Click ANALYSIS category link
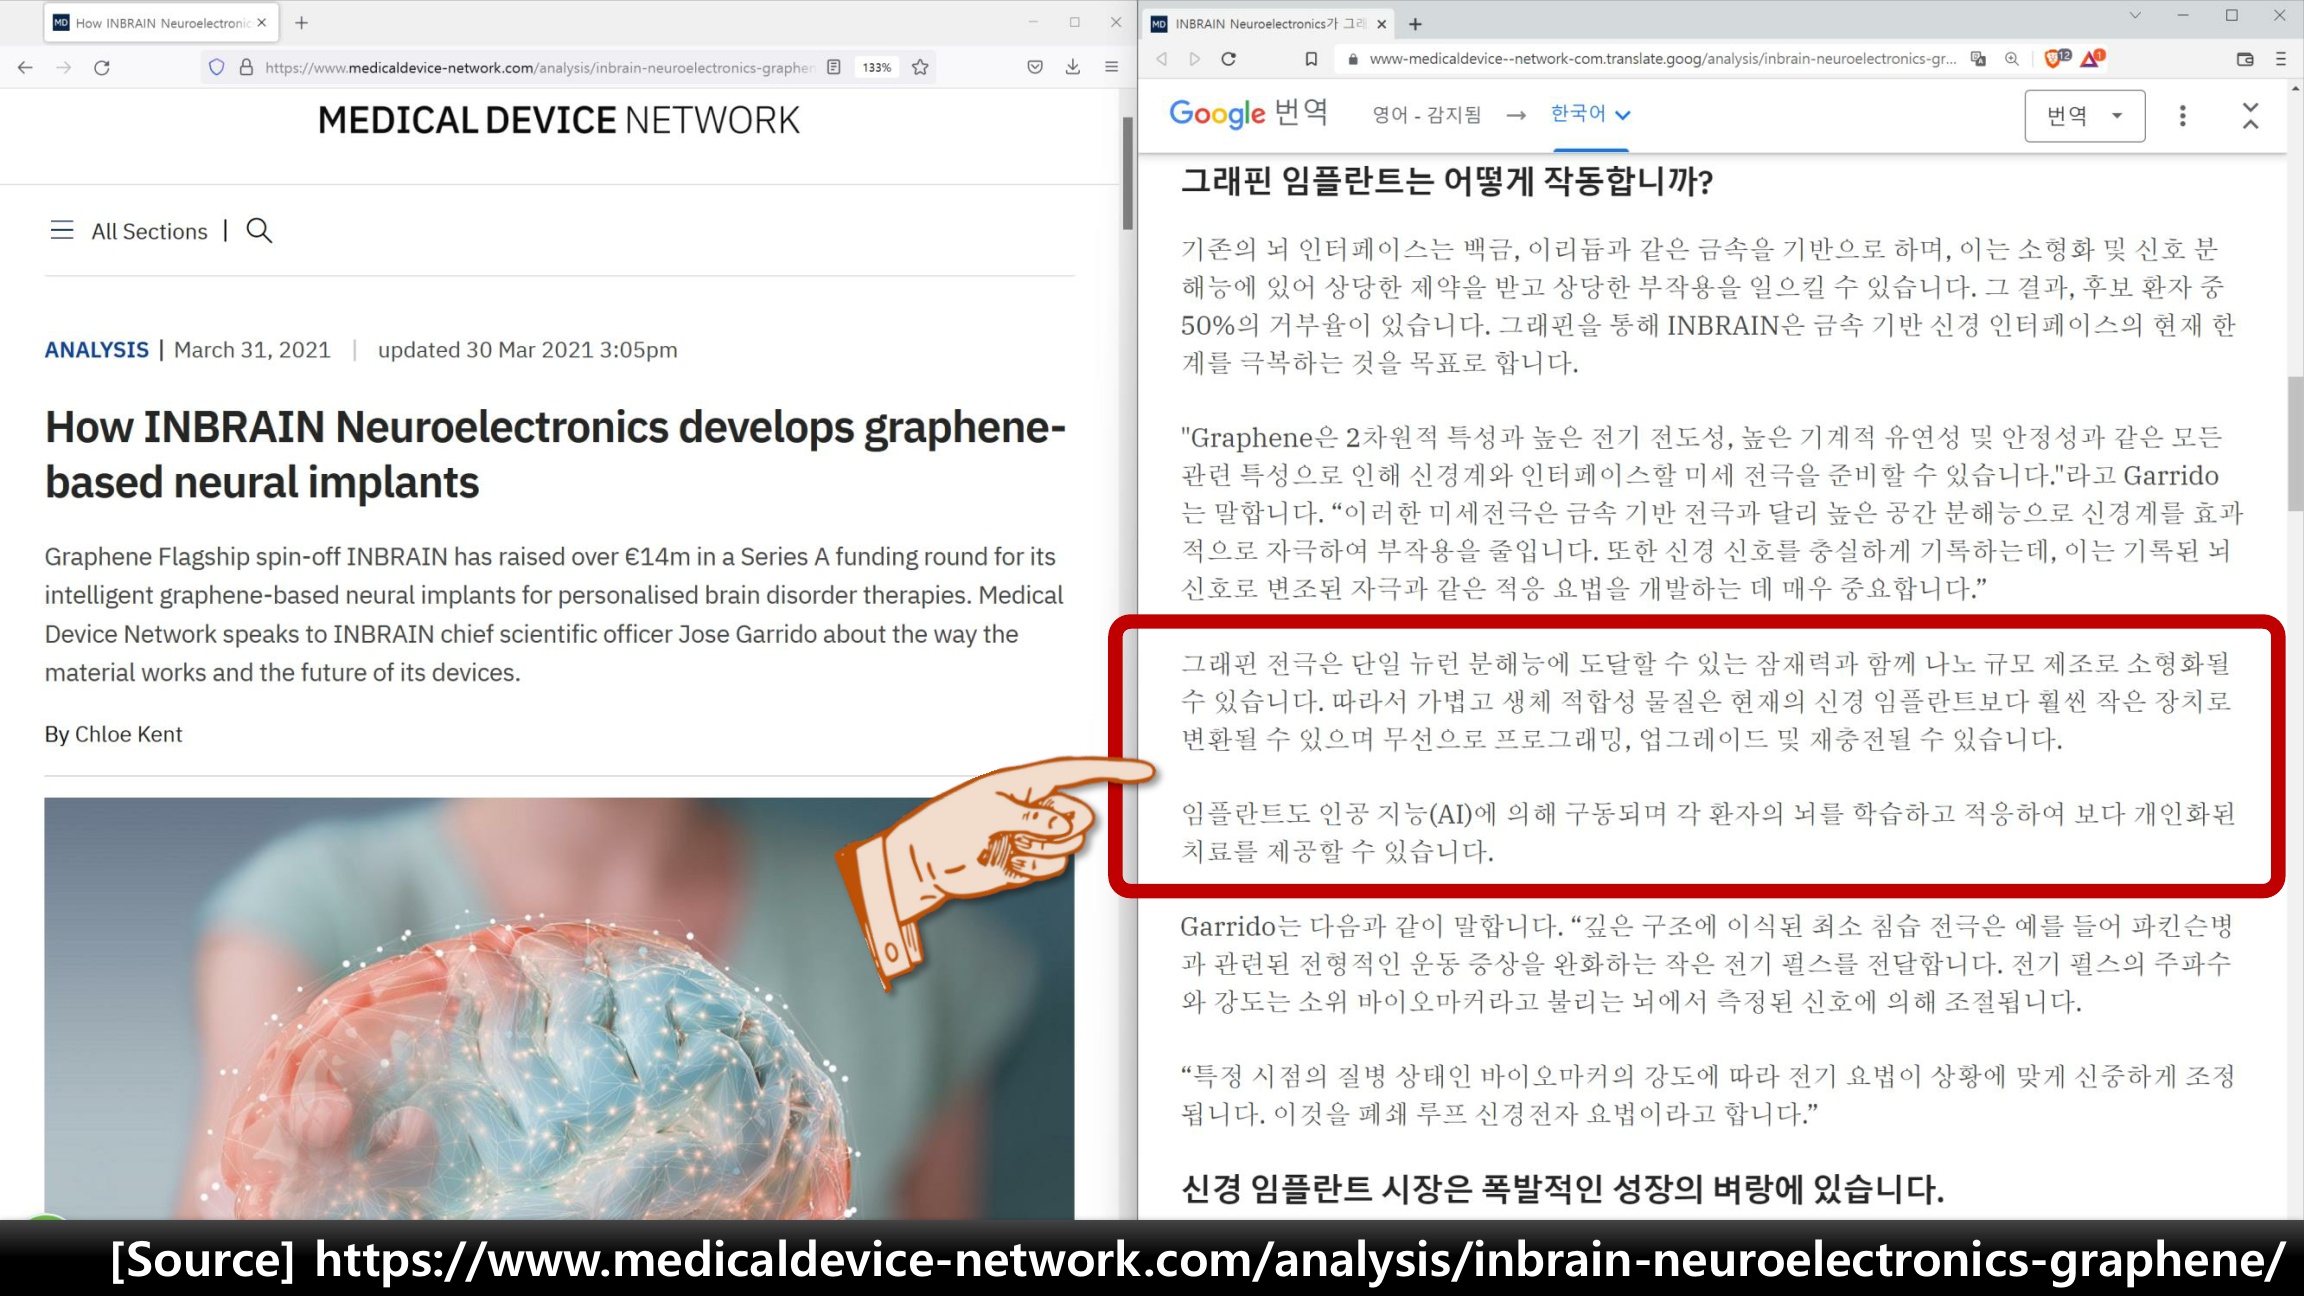 96,350
